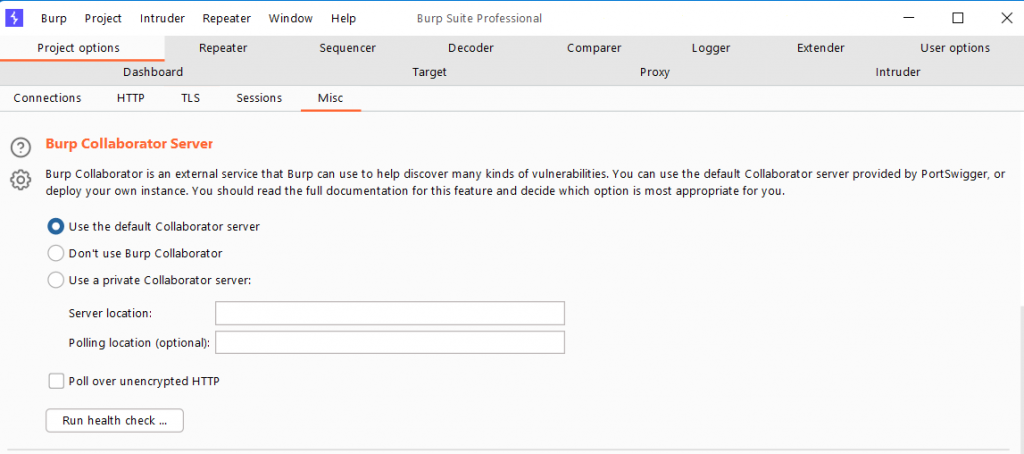Open the gear options icon for Collaborator

tap(21, 180)
